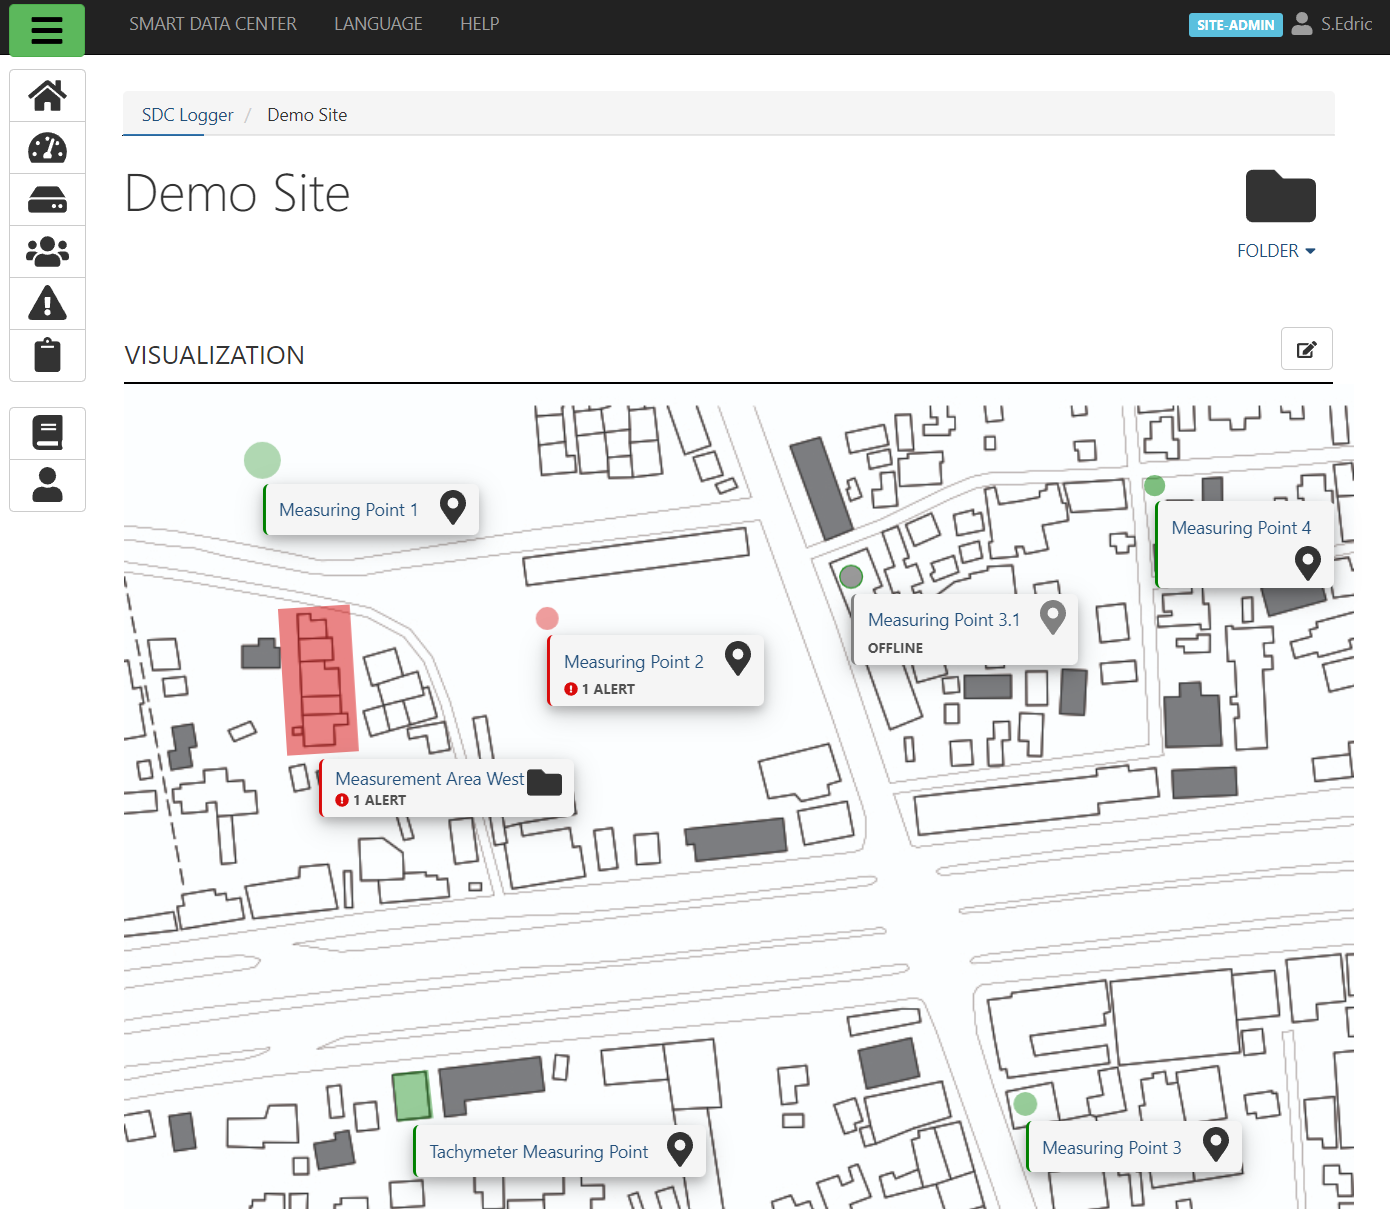Open Measurement Area West folder label
The width and height of the screenshot is (1390, 1209).
click(429, 779)
